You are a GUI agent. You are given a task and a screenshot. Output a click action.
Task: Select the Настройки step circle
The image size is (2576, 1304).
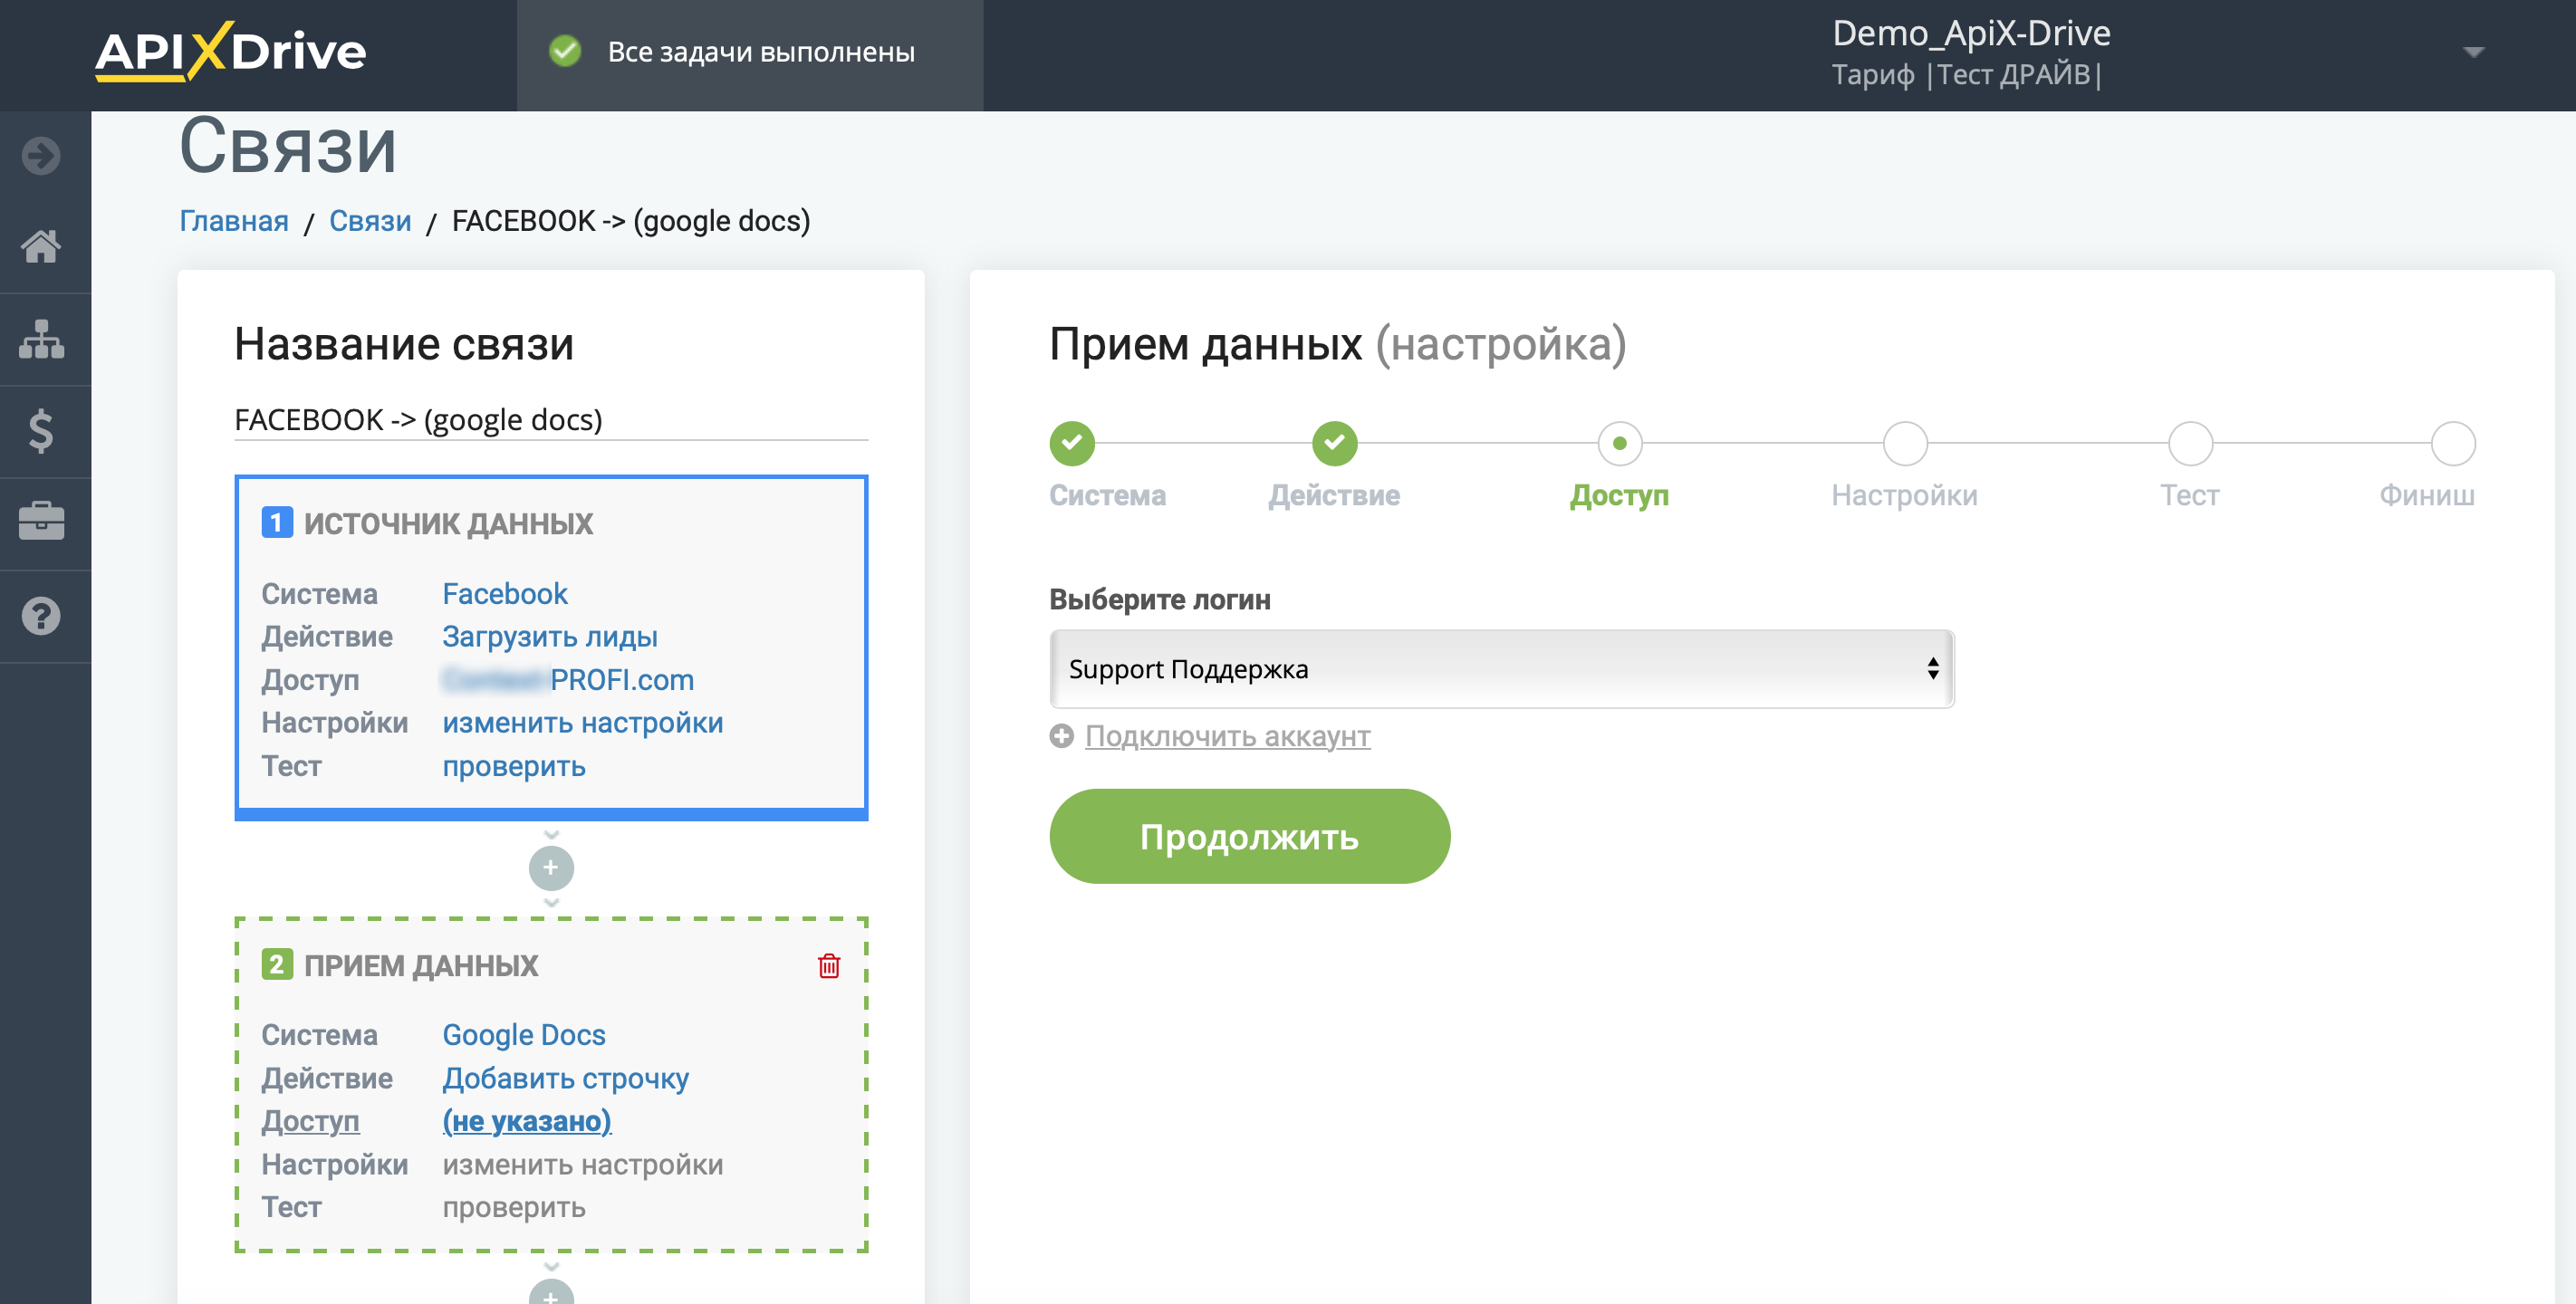click(1905, 443)
